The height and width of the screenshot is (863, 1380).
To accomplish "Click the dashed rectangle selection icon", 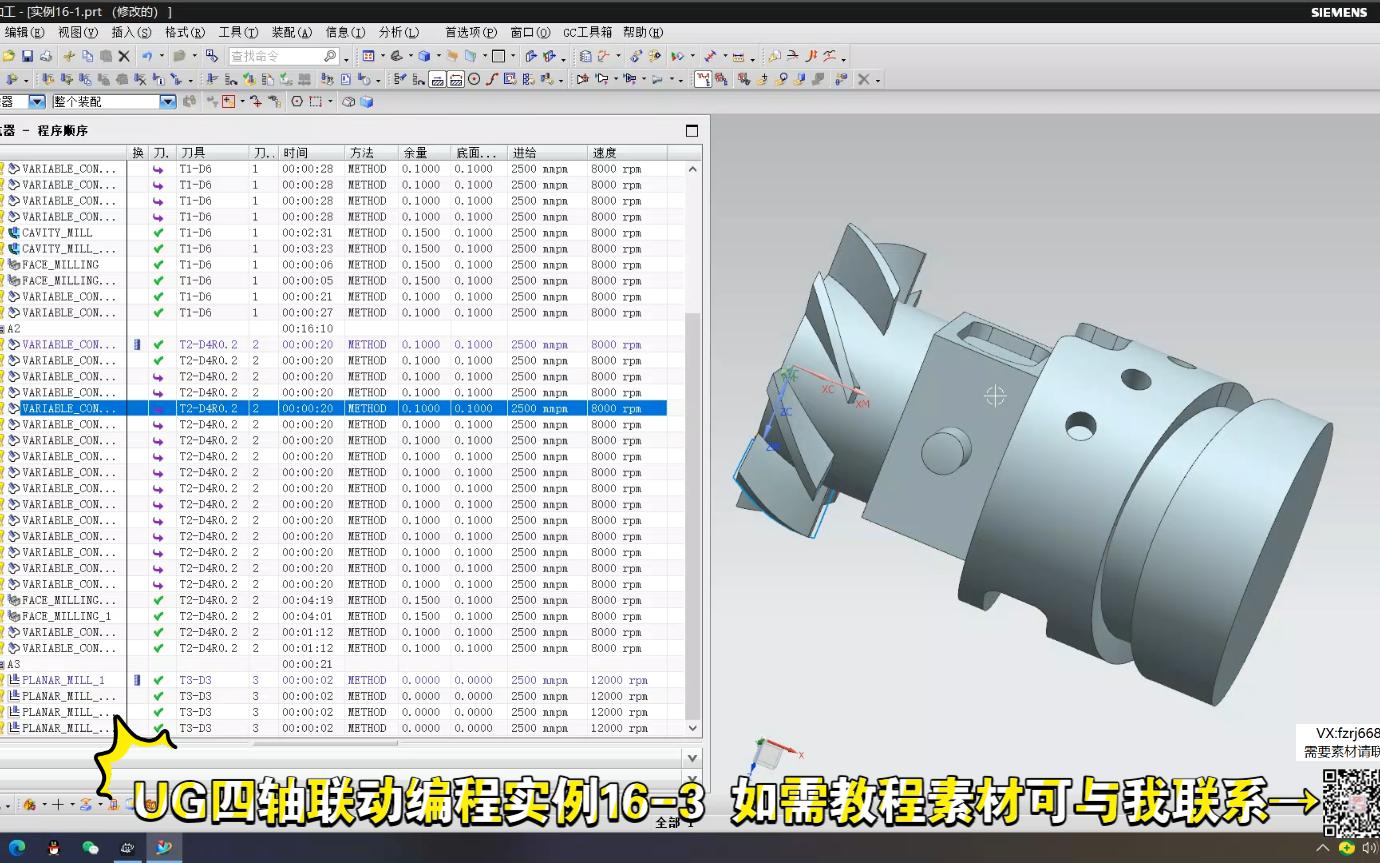I will coord(315,101).
